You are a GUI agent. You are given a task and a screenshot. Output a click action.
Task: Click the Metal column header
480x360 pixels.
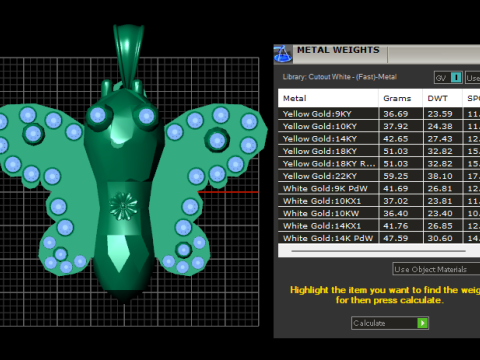click(x=328, y=98)
